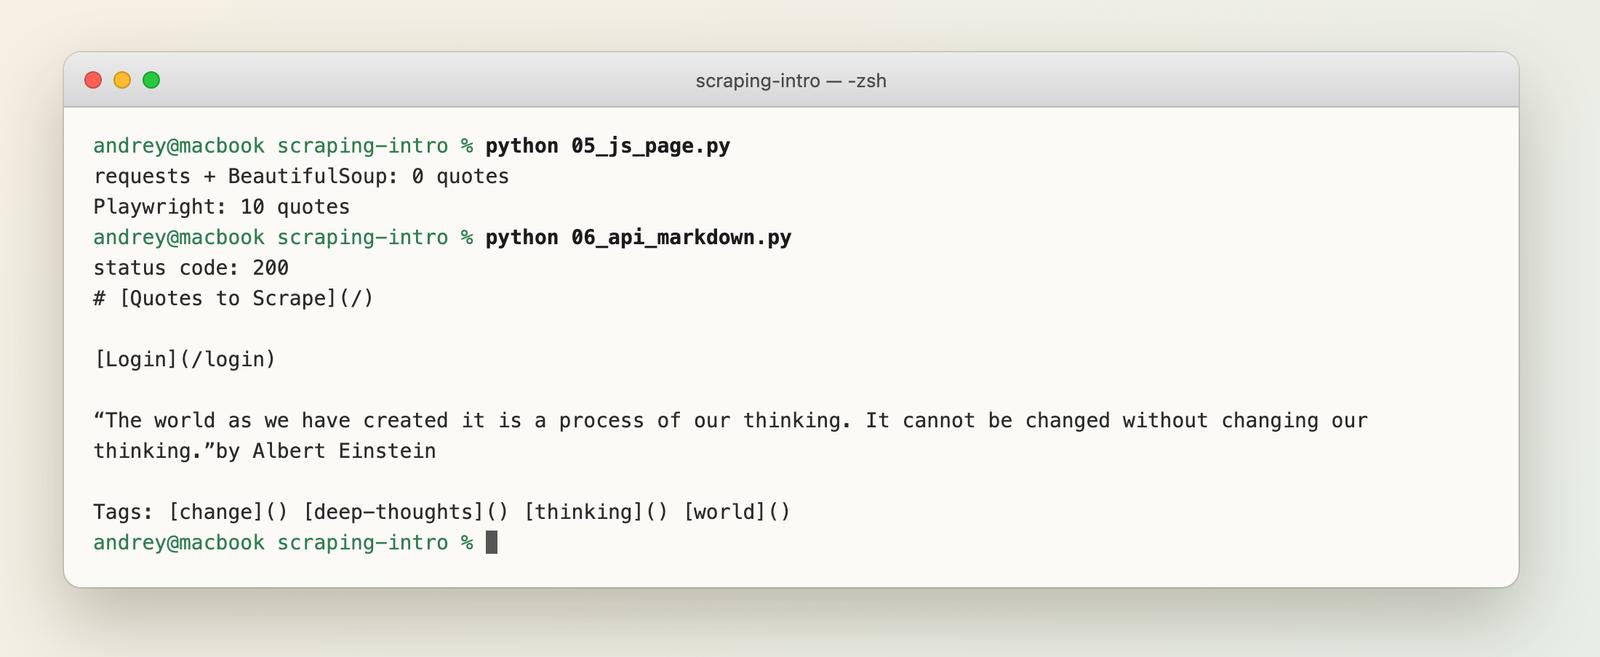This screenshot has height=657, width=1600.
Task: Click the 'Playwright: 10 quotes' output line
Action: pos(222,207)
